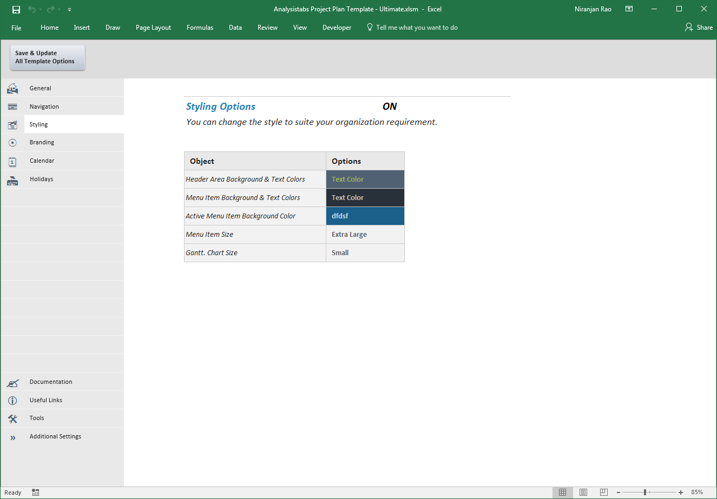Open the Developer ribbon tab

[337, 27]
